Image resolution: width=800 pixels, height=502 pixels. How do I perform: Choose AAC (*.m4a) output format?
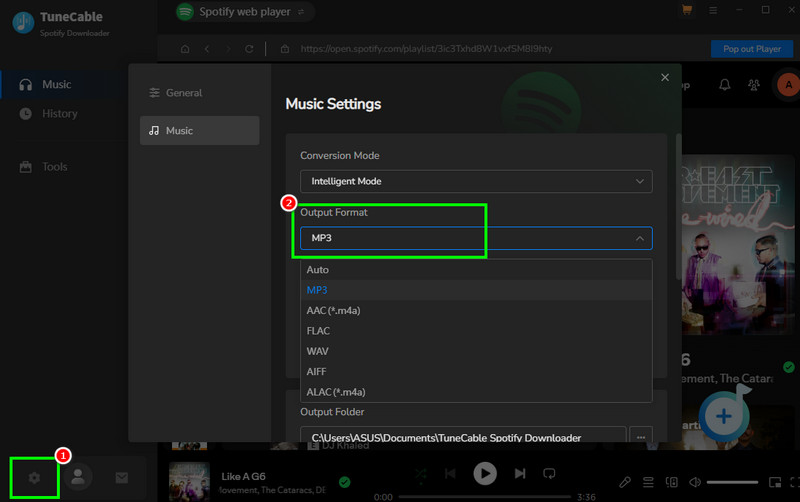pos(476,311)
